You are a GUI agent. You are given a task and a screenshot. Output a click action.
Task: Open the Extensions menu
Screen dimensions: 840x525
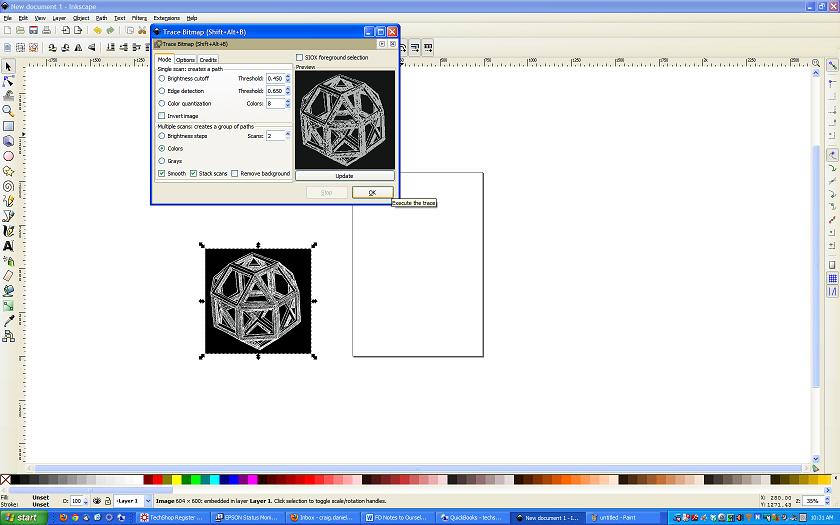click(167, 18)
